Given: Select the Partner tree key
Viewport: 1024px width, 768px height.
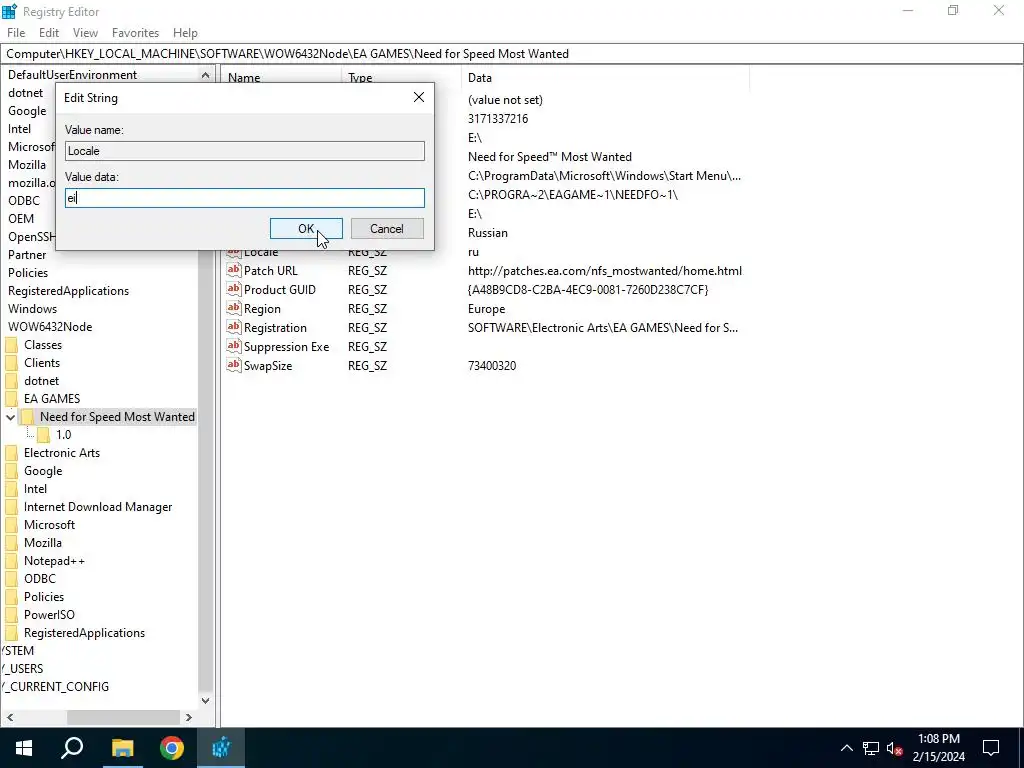Looking at the screenshot, I should (27, 255).
